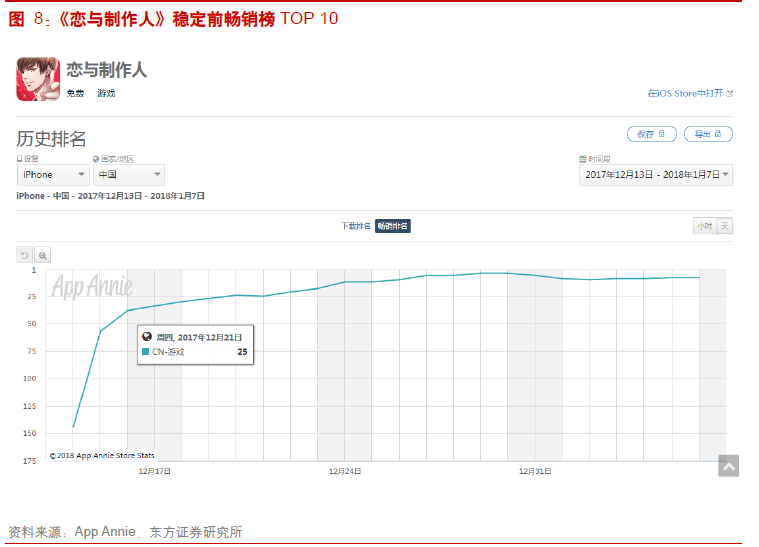The height and width of the screenshot is (547, 759).
Task: Click the magnifier zoom icon
Action: click(x=43, y=255)
